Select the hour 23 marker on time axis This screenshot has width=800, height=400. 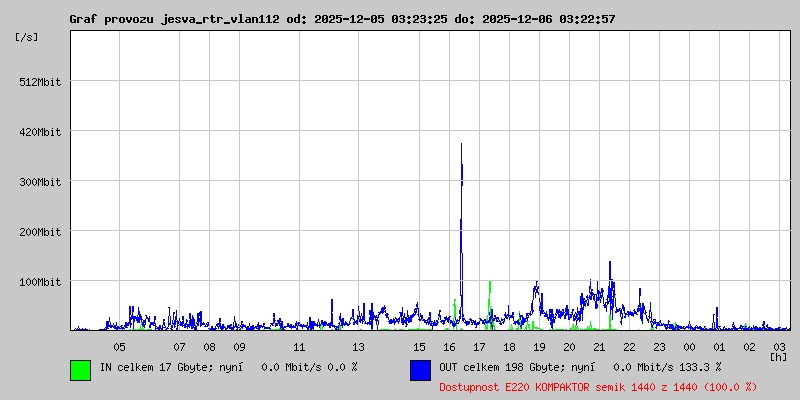click(x=659, y=346)
